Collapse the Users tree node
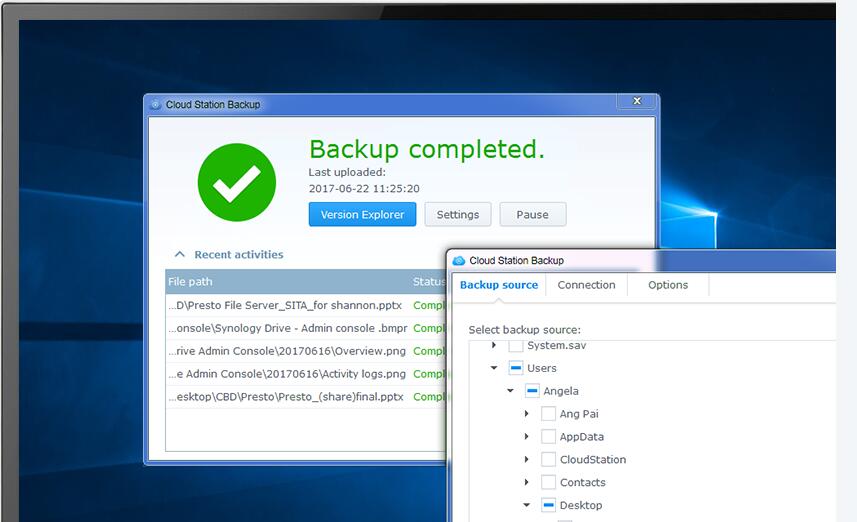 (494, 368)
